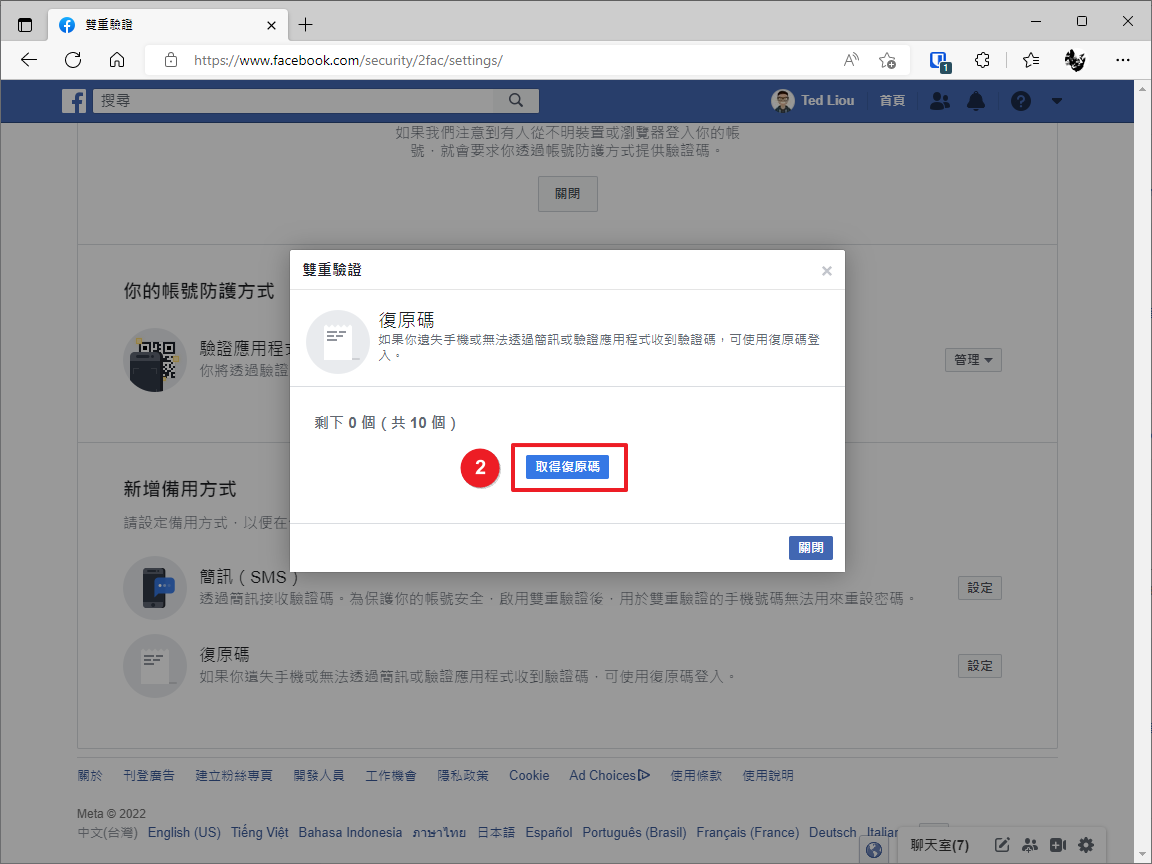Open the Ad Choices footer link
Viewport: 1152px width, 864px height.
tap(609, 775)
